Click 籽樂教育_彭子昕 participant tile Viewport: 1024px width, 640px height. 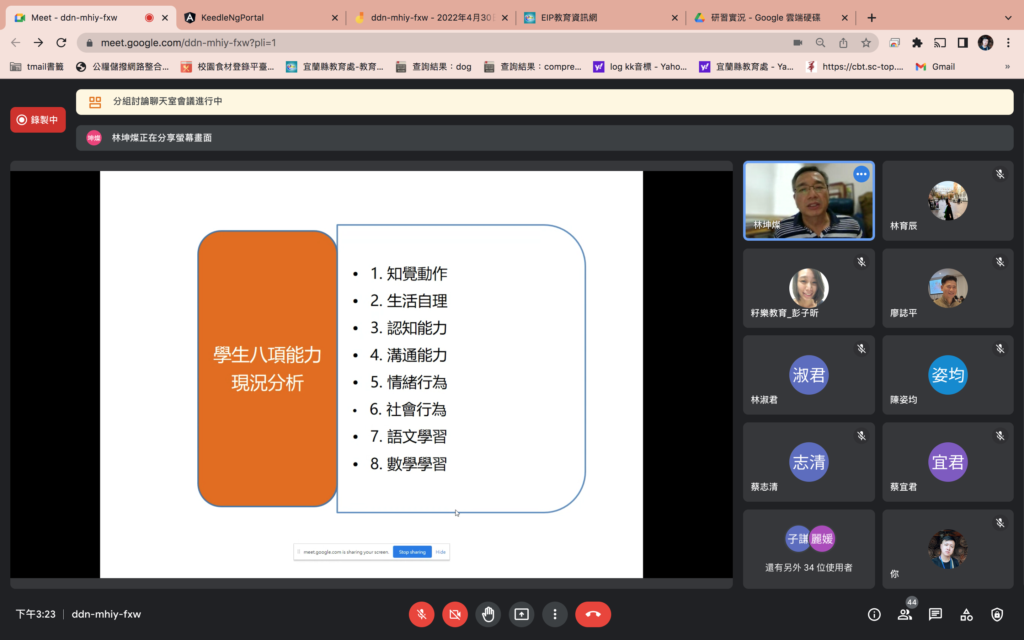click(x=808, y=288)
